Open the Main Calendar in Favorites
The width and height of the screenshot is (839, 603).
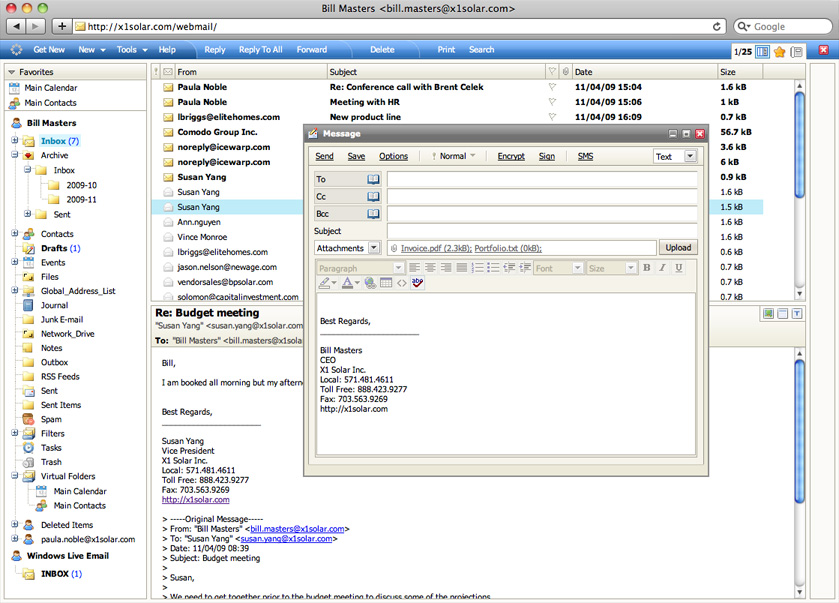pos(50,88)
